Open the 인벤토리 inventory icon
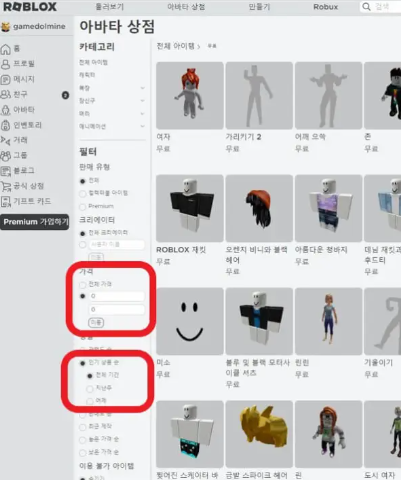401x480 pixels. tap(6, 125)
